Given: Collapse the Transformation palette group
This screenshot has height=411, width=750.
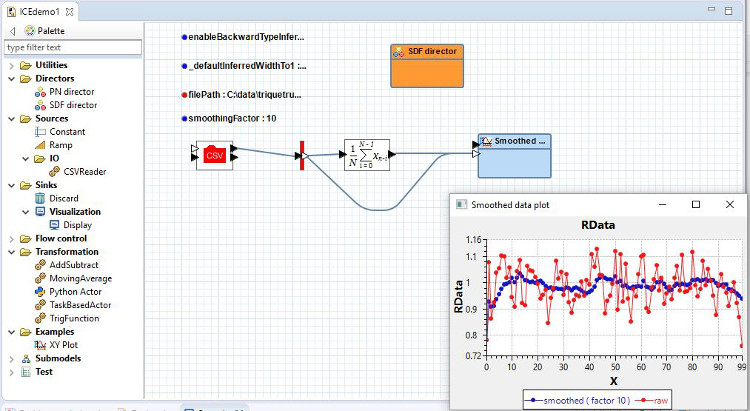Looking at the screenshot, I should point(12,252).
